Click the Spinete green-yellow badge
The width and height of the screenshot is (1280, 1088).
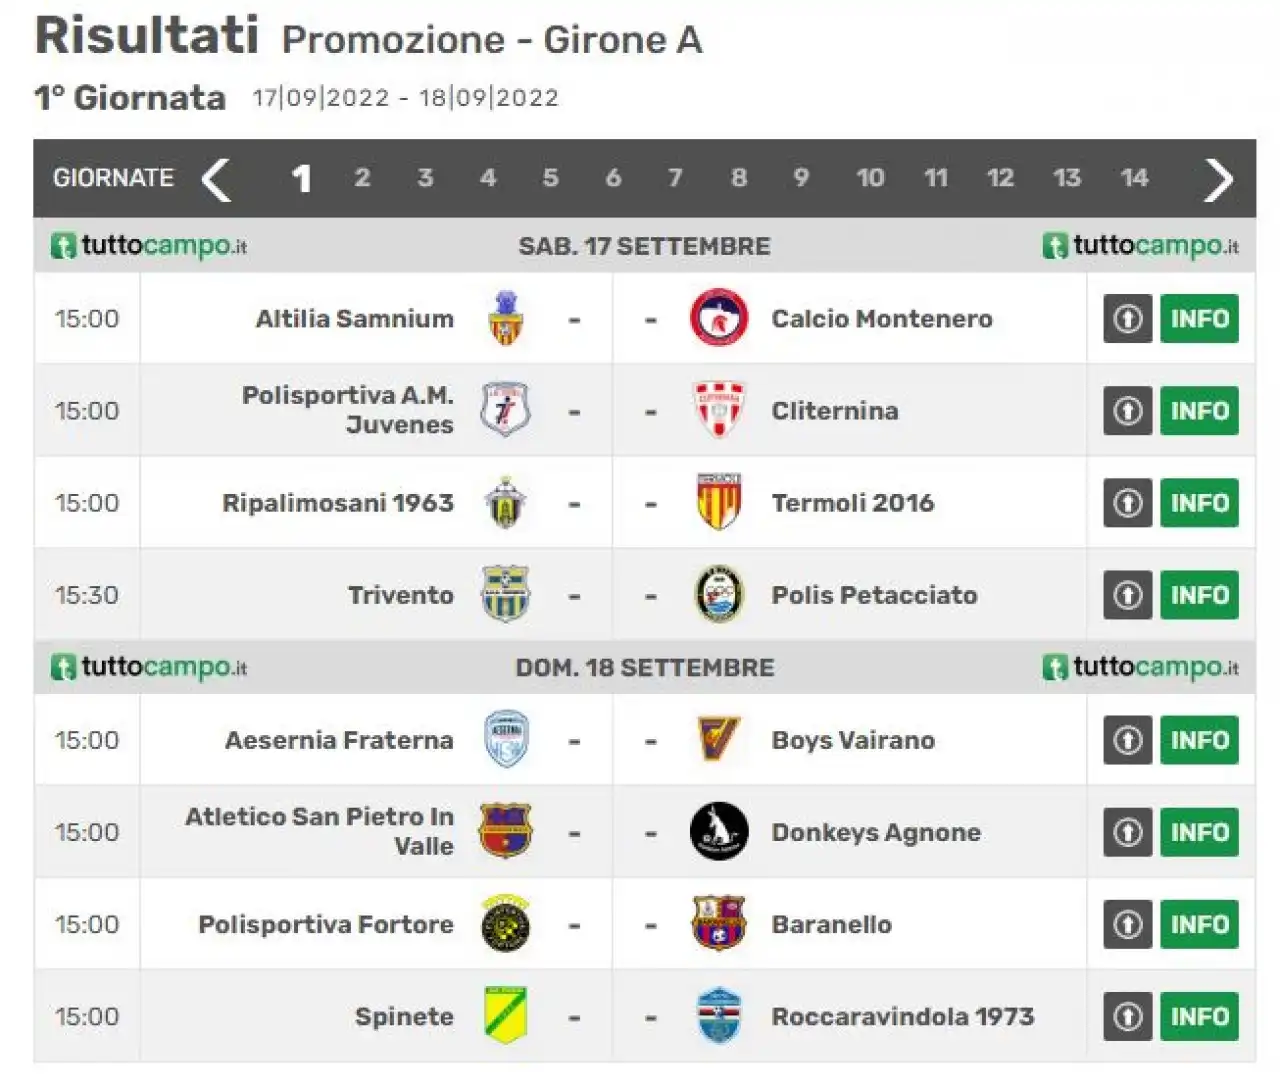pos(506,1015)
